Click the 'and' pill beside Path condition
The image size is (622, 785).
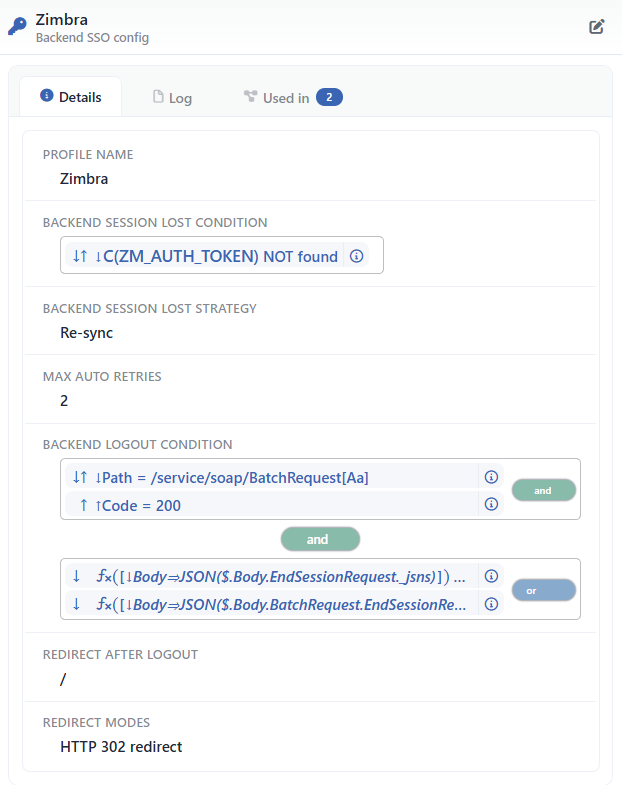543,490
